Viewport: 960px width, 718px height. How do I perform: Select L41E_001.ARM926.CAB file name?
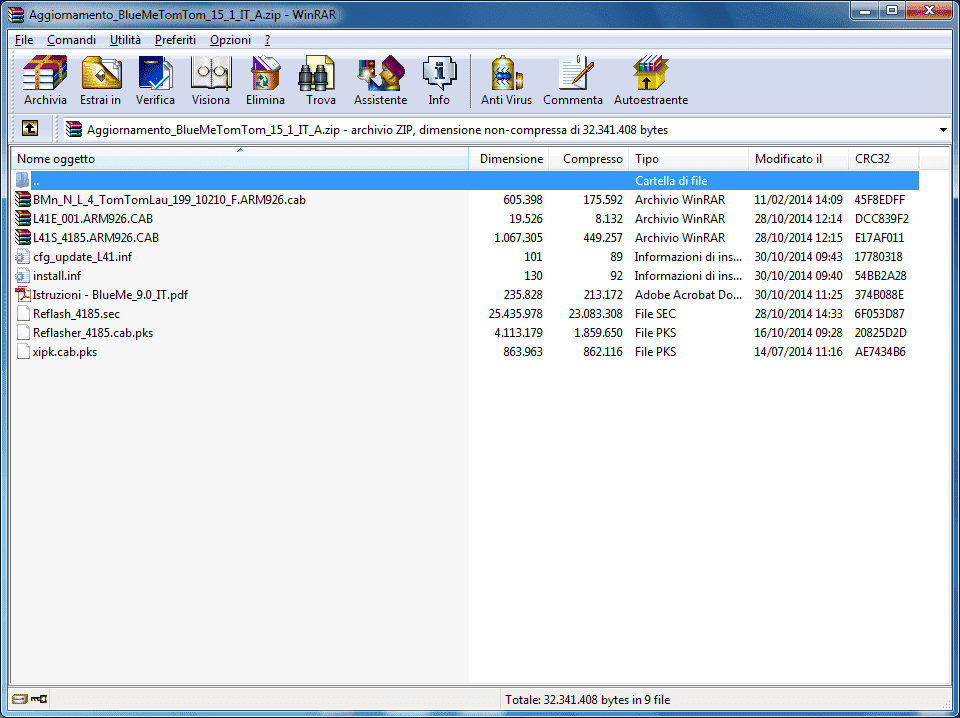[93, 219]
